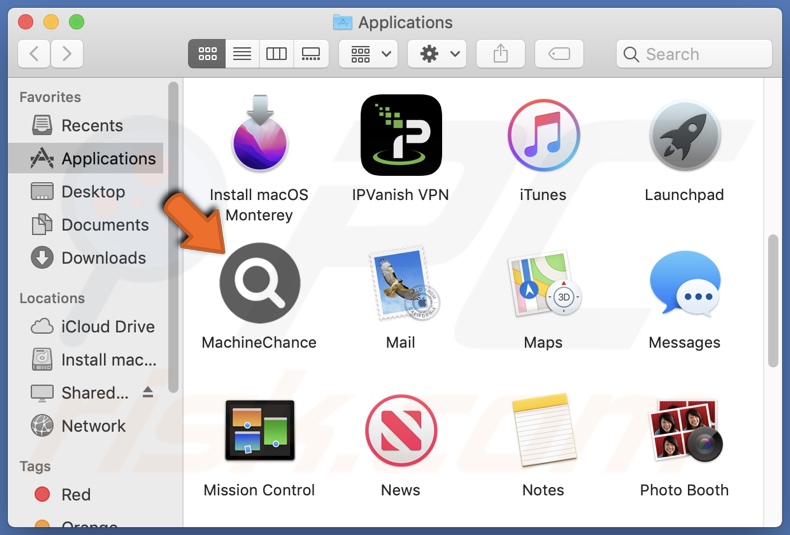Select the Launchpad app icon

(684, 136)
